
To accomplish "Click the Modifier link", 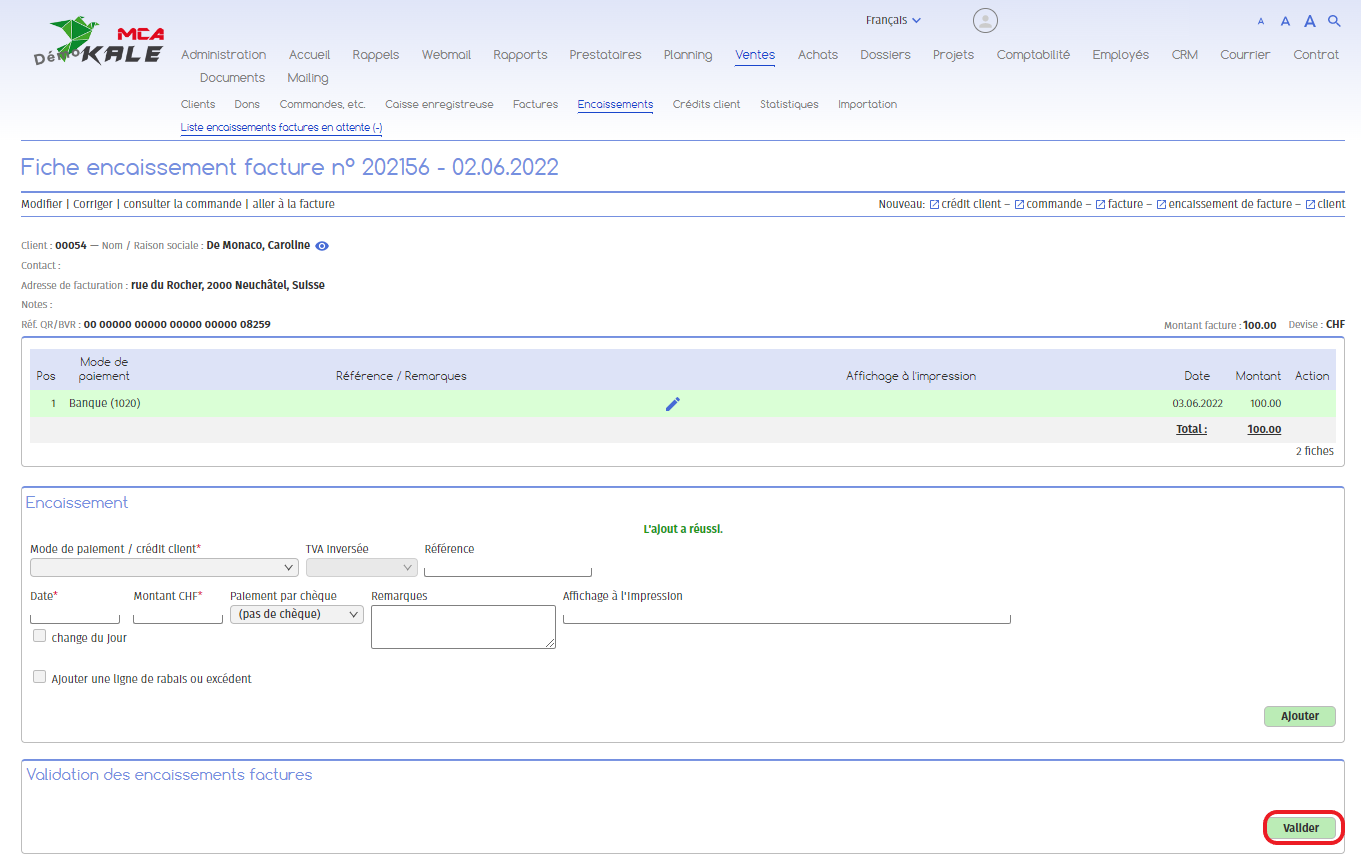I will pyautogui.click(x=41, y=204).
